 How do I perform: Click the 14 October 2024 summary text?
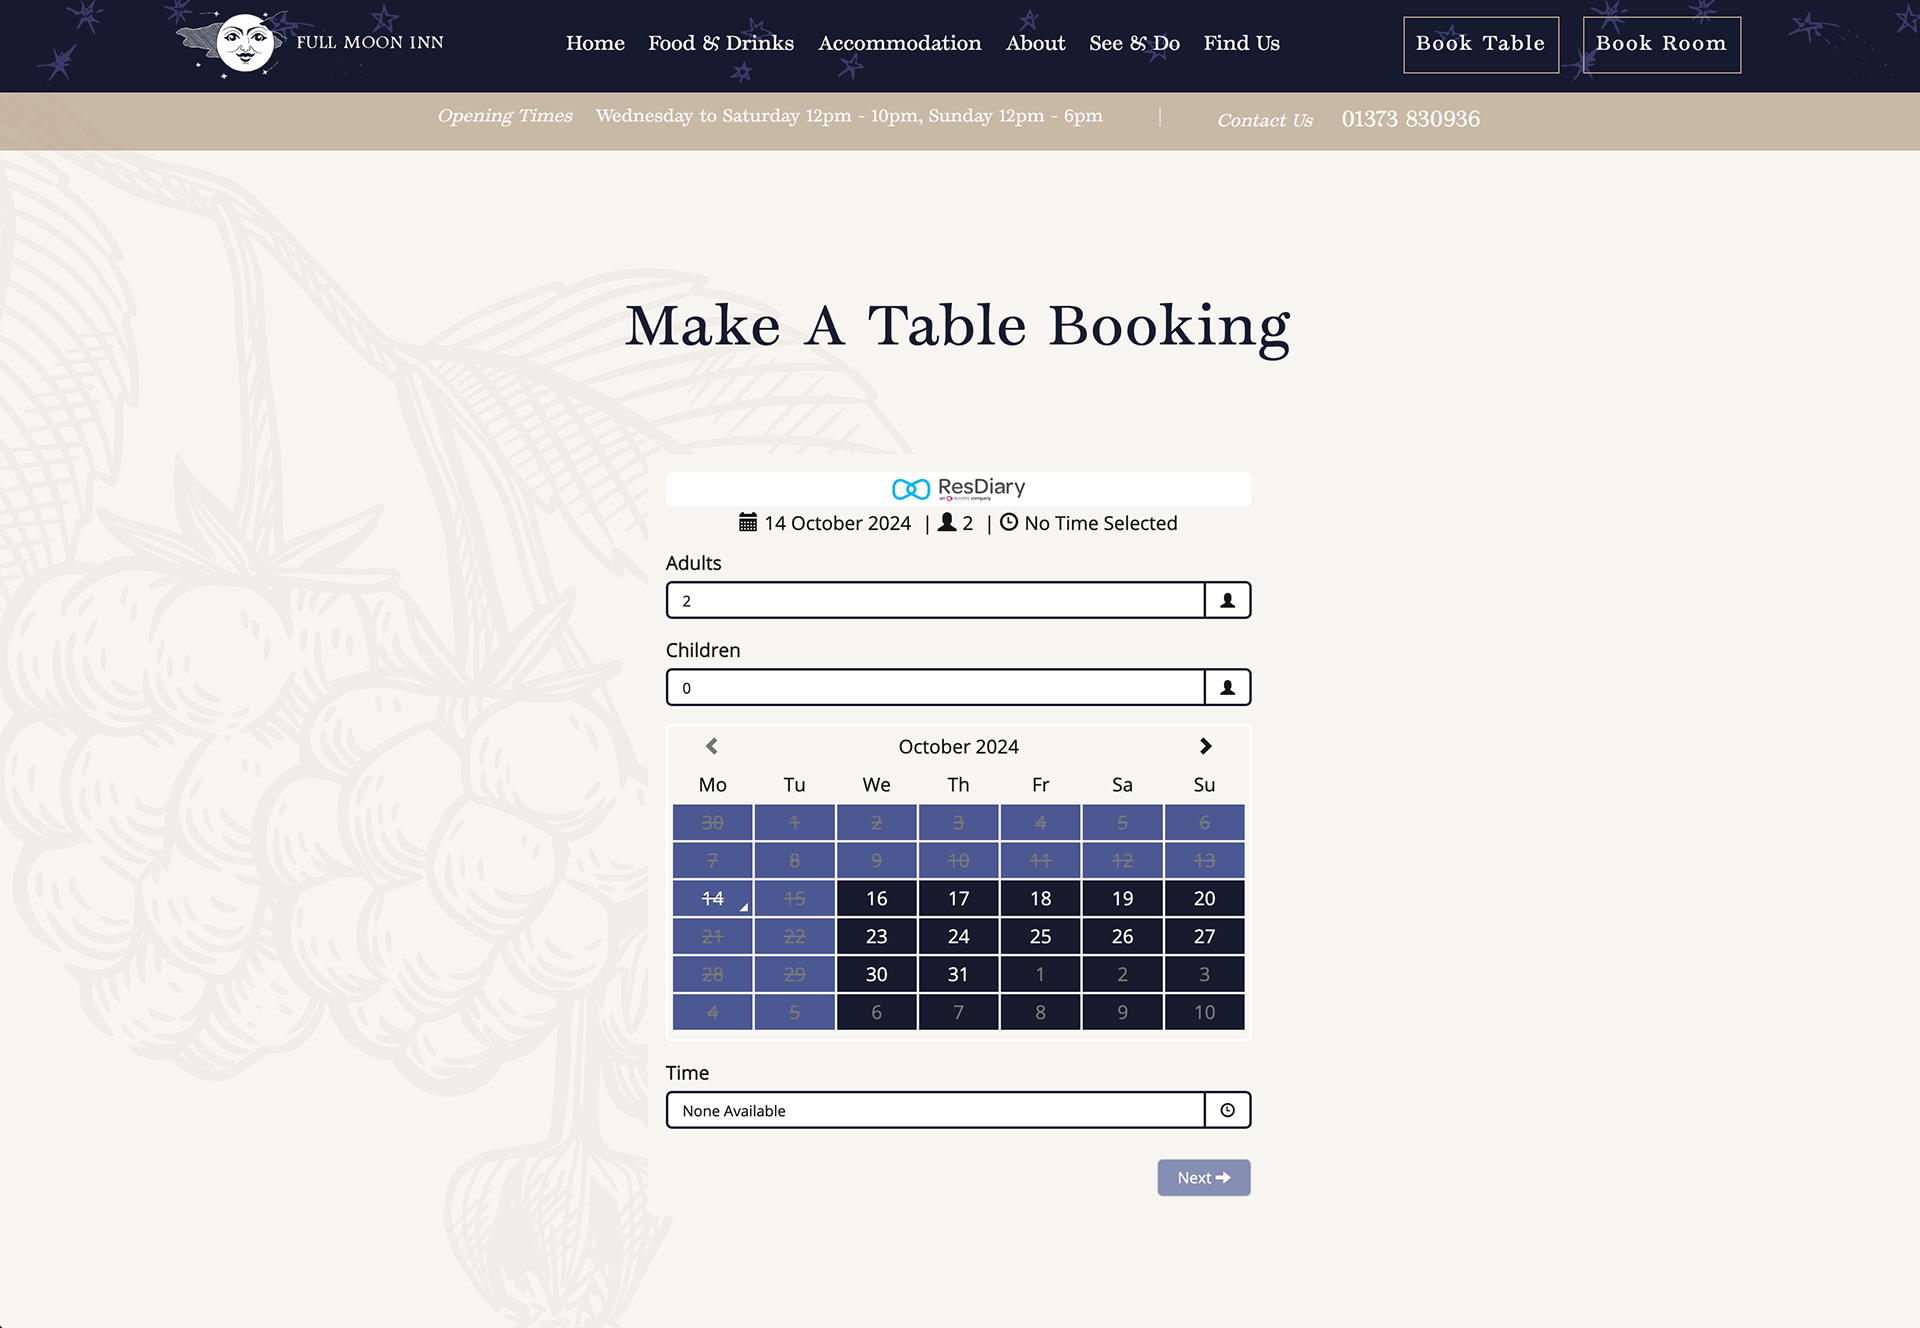point(838,523)
